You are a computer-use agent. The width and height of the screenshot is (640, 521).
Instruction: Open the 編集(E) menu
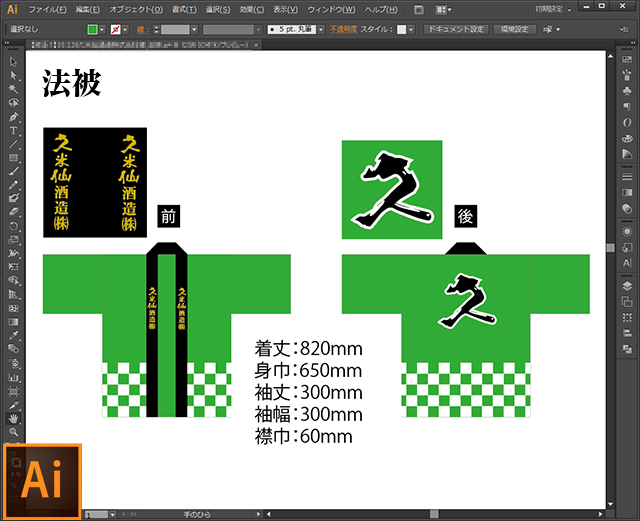click(88, 10)
